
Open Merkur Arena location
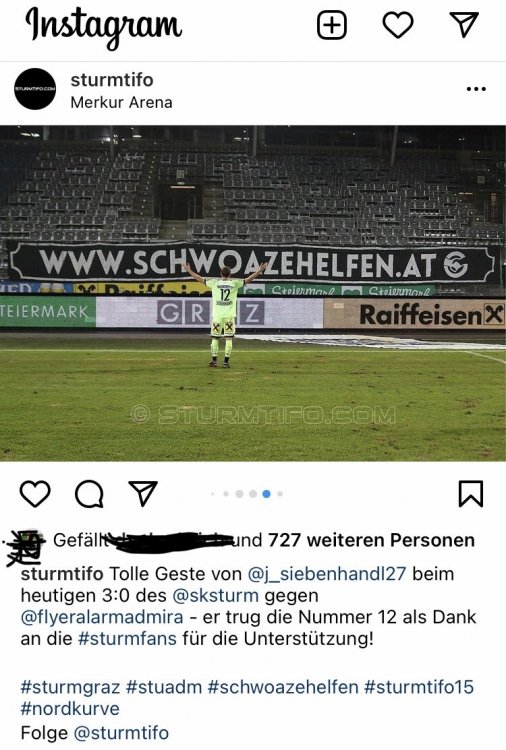(121, 102)
